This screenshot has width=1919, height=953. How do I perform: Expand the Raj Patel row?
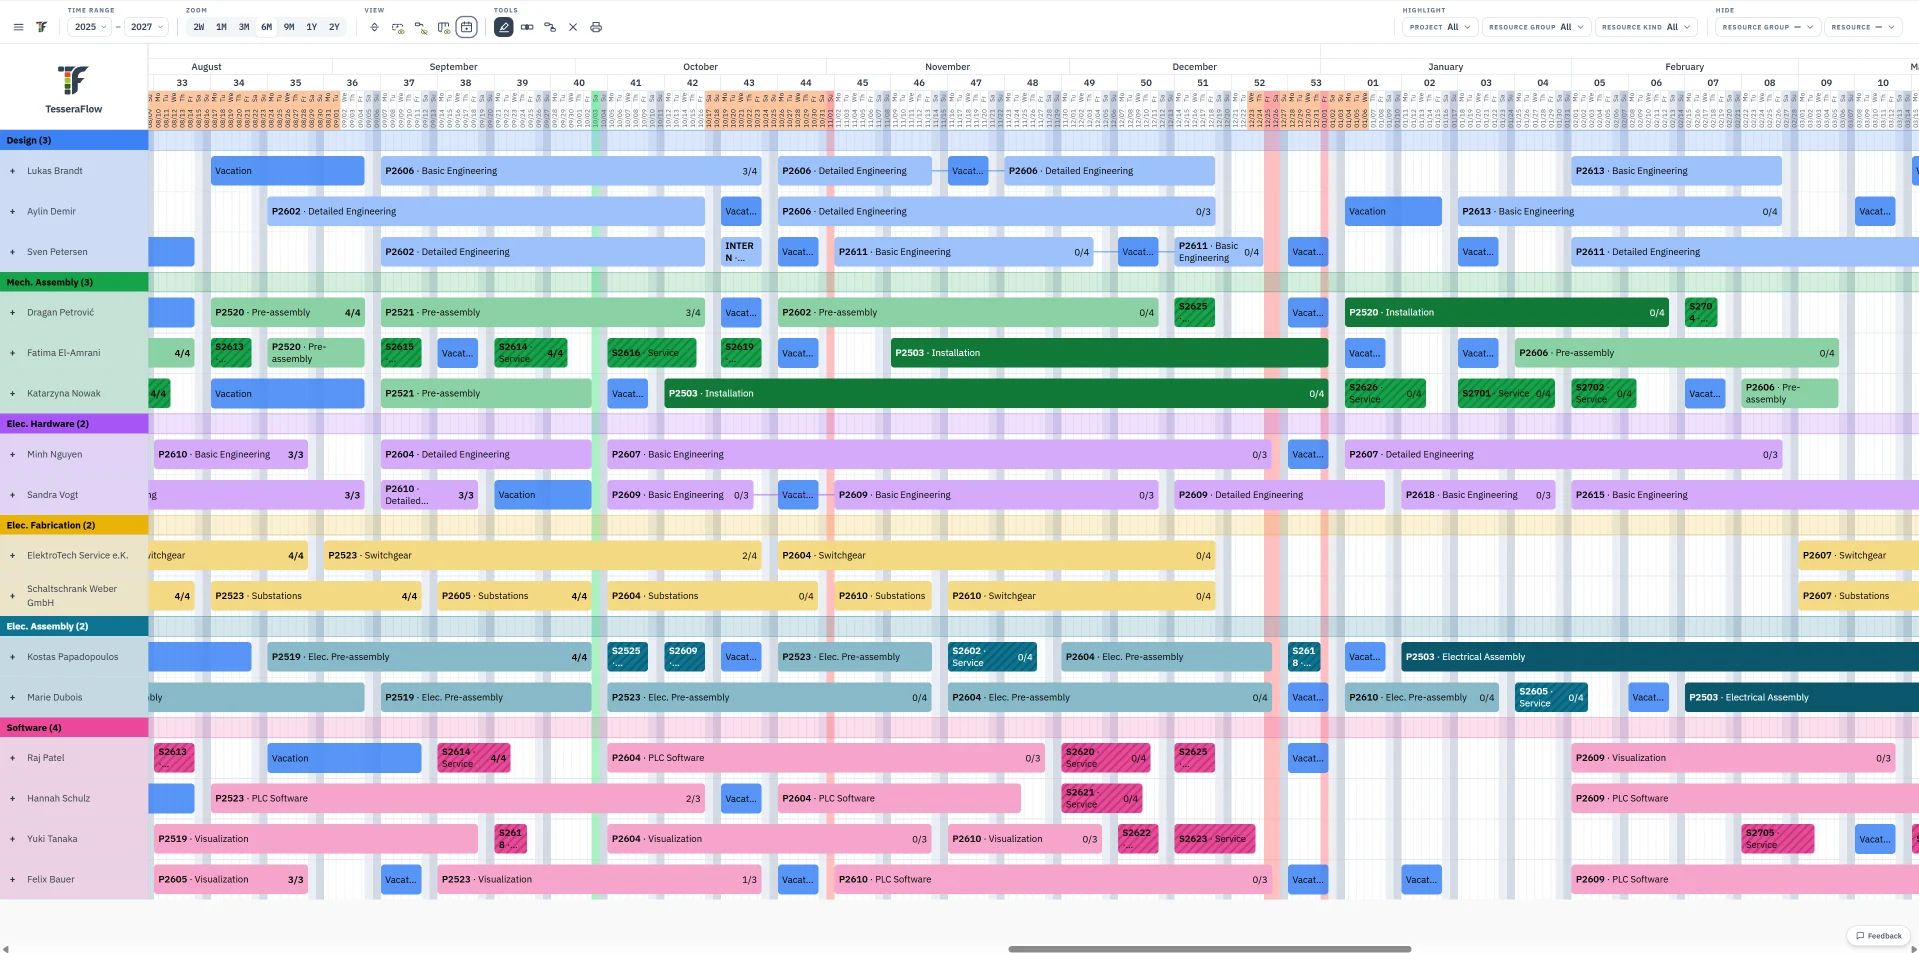(x=12, y=758)
